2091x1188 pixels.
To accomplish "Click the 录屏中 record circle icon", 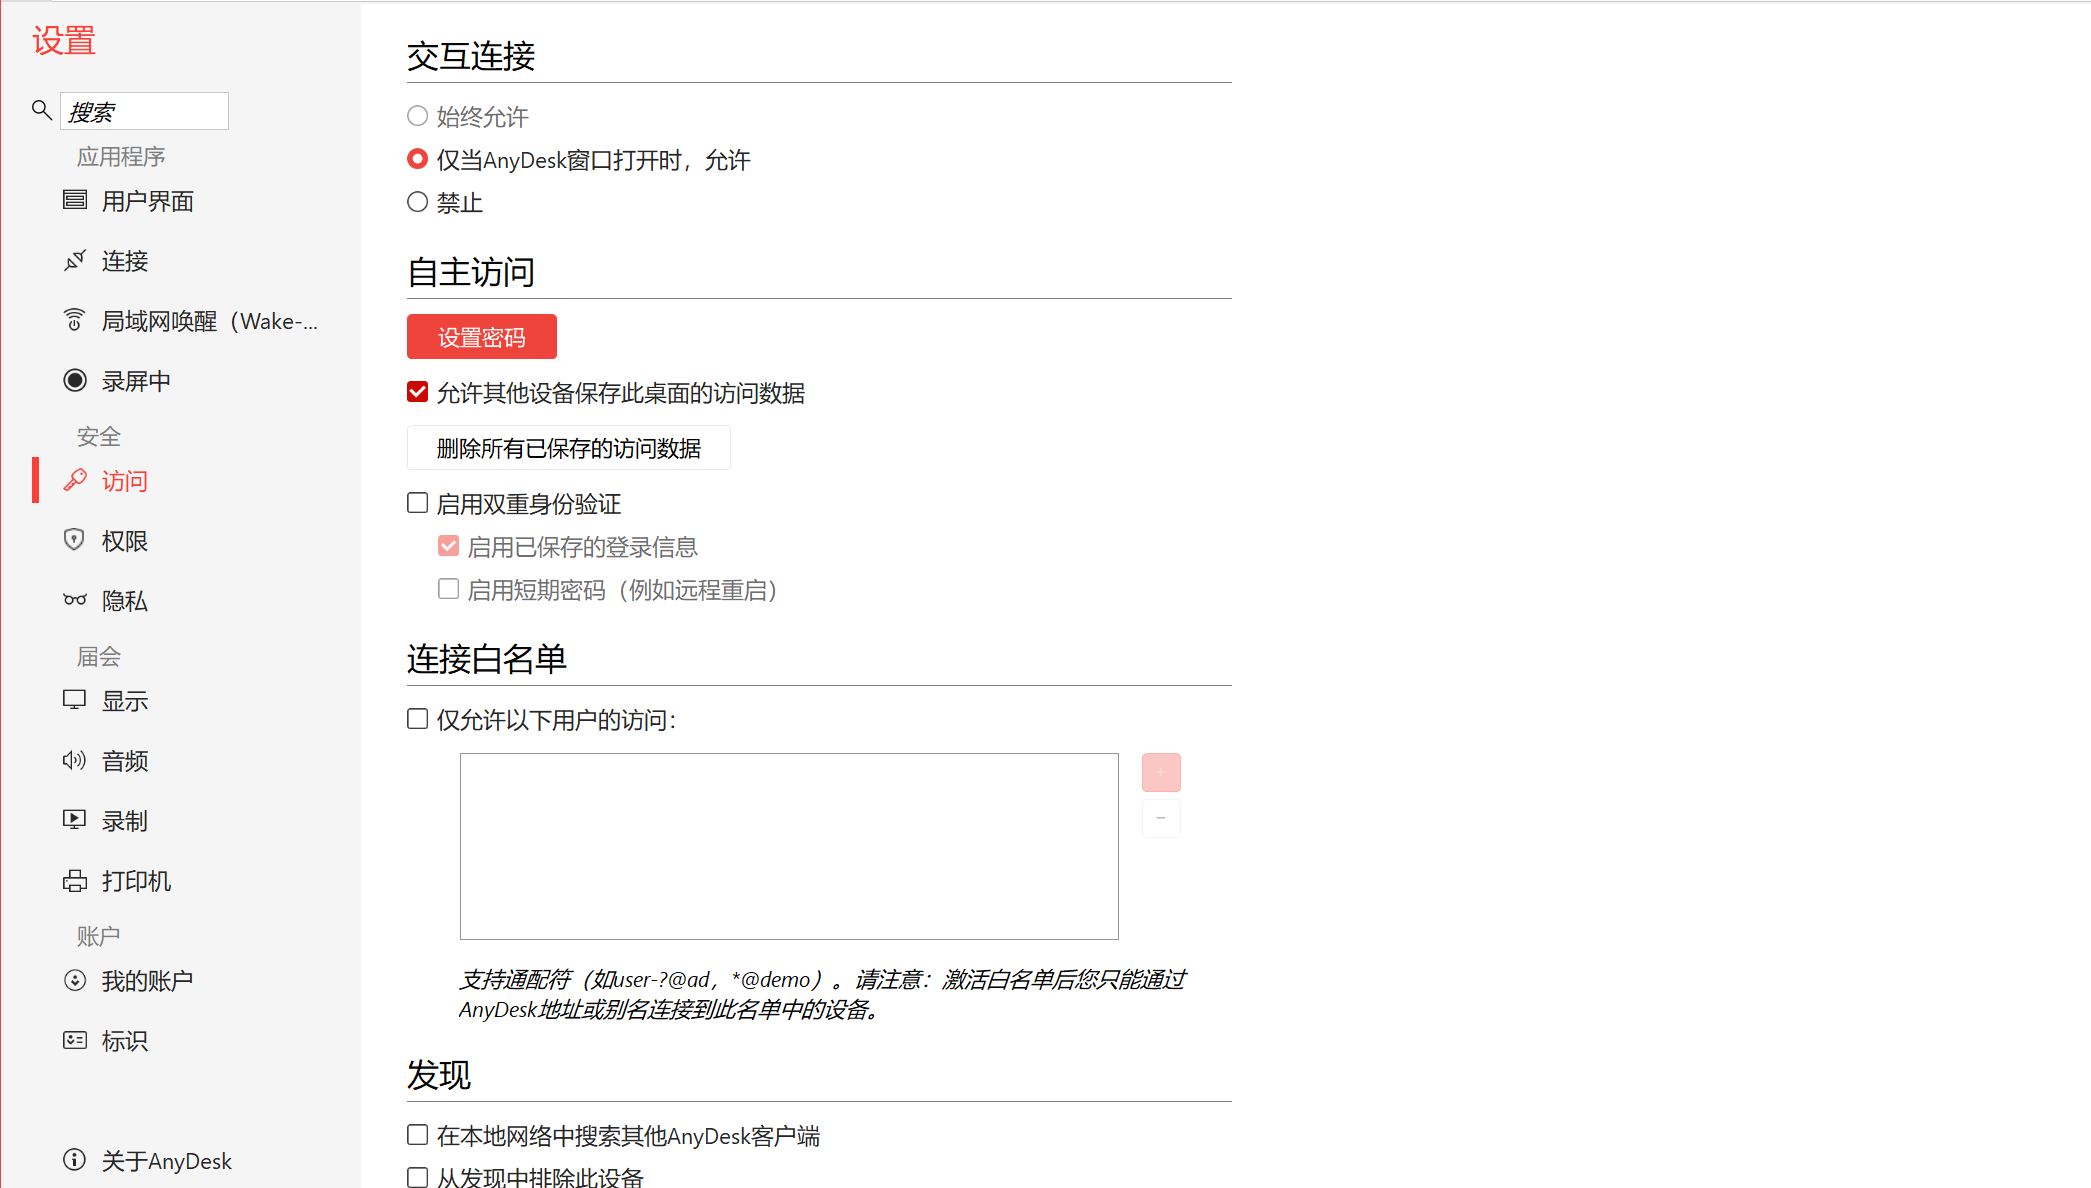I will coord(75,380).
